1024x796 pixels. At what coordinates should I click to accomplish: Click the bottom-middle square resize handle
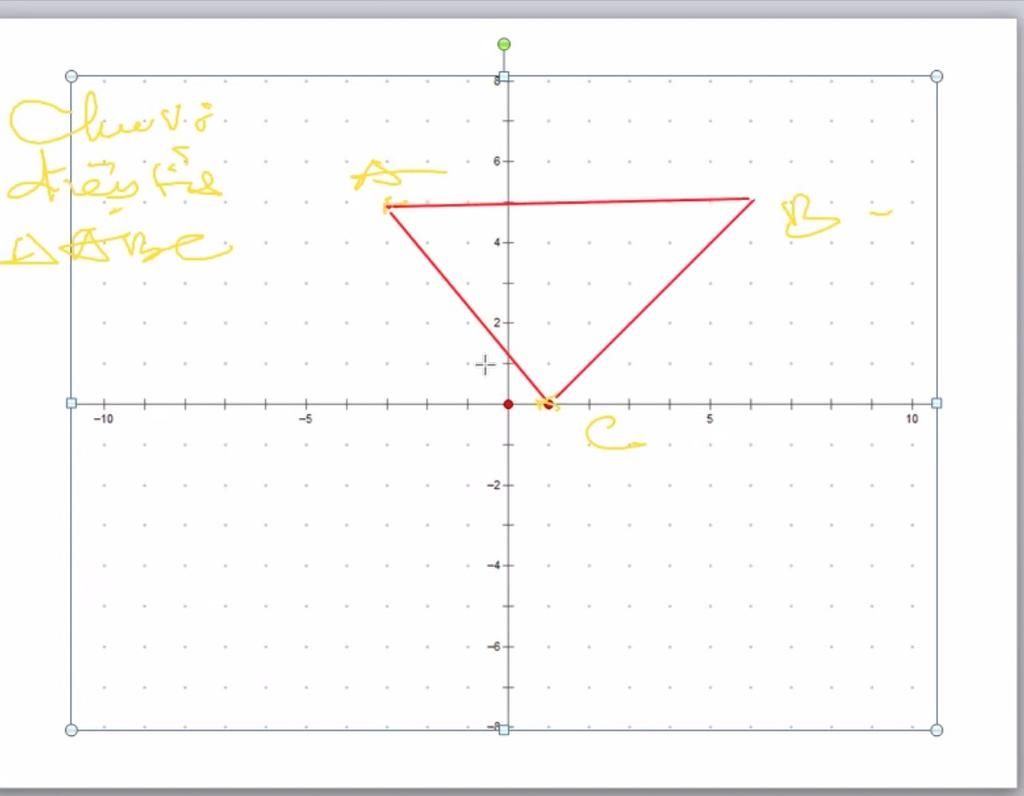click(x=504, y=730)
